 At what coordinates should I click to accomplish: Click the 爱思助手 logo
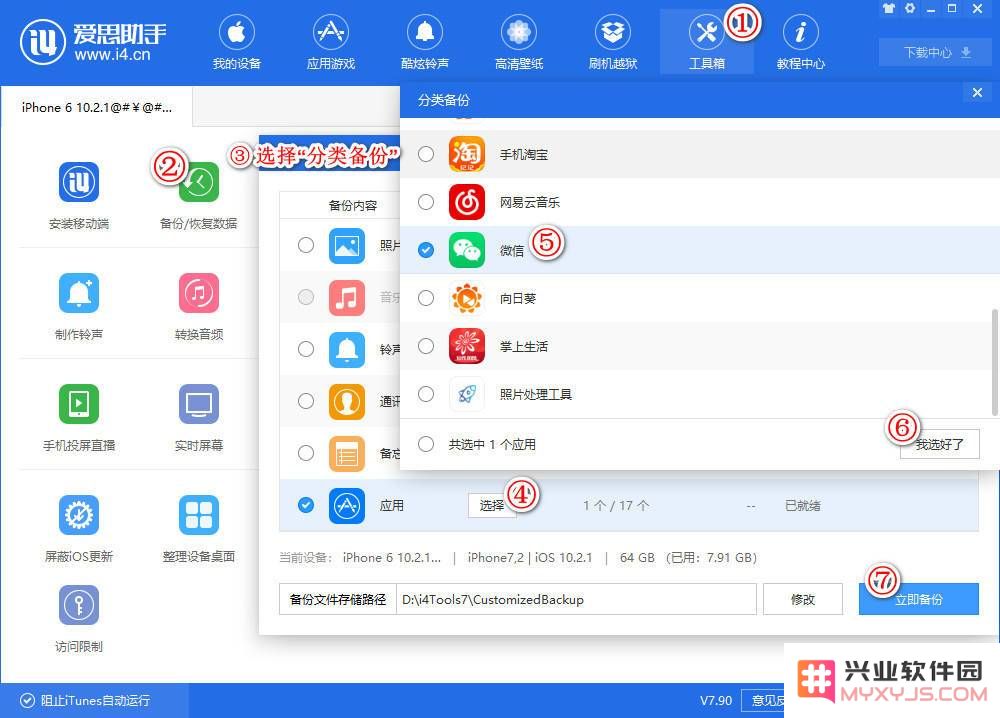[93, 41]
